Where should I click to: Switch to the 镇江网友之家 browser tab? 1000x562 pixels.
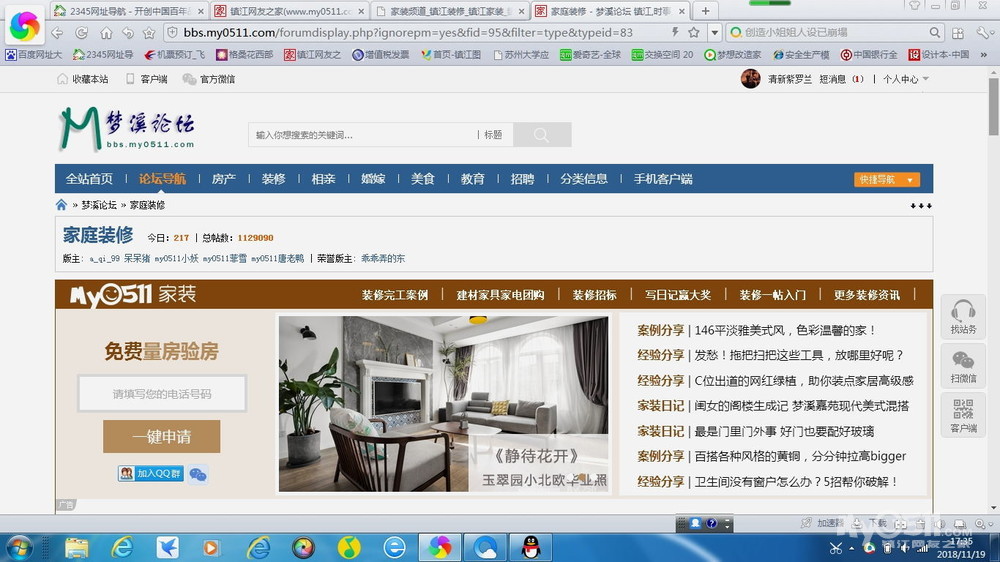pos(290,11)
